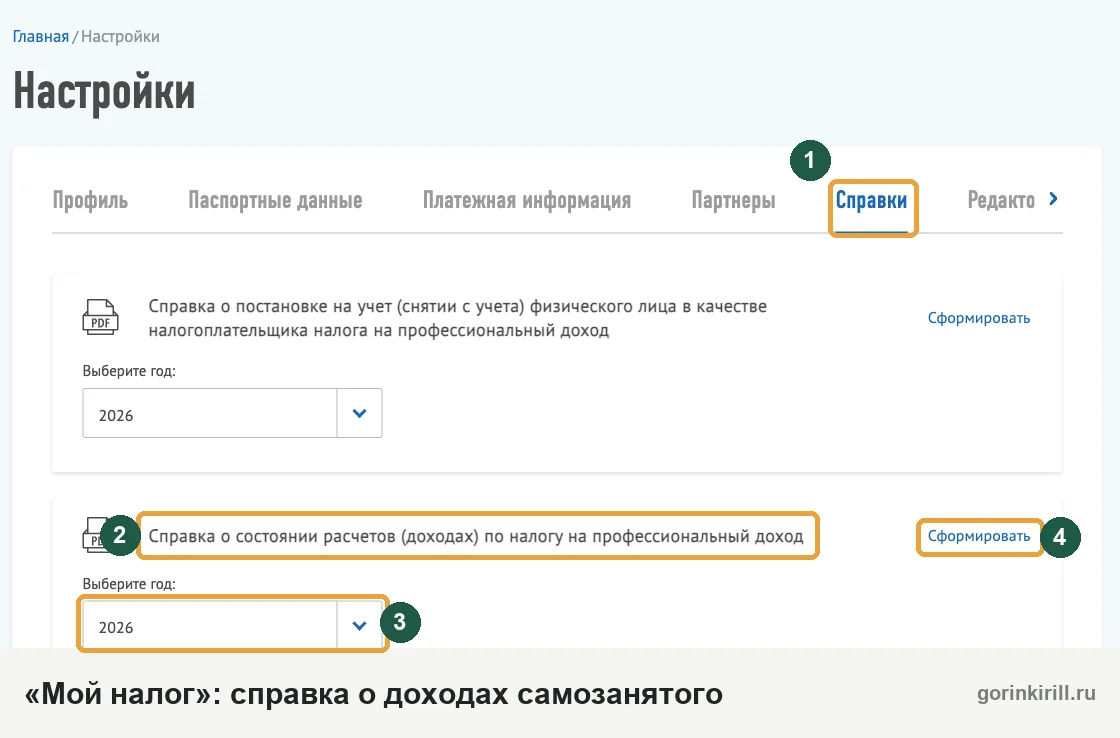Click the Настройки breadcrumb text
Image resolution: width=1120 pixels, height=738 pixels.
tap(120, 36)
